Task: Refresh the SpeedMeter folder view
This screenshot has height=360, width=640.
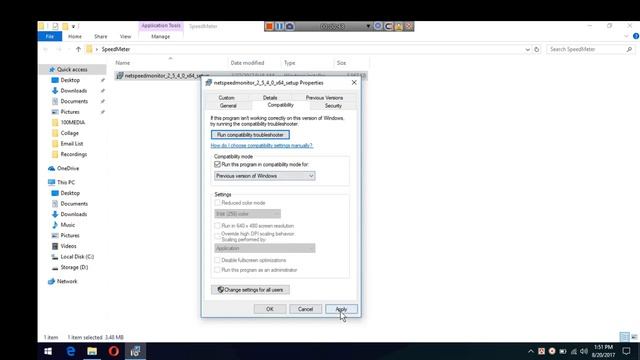Action: [536, 49]
